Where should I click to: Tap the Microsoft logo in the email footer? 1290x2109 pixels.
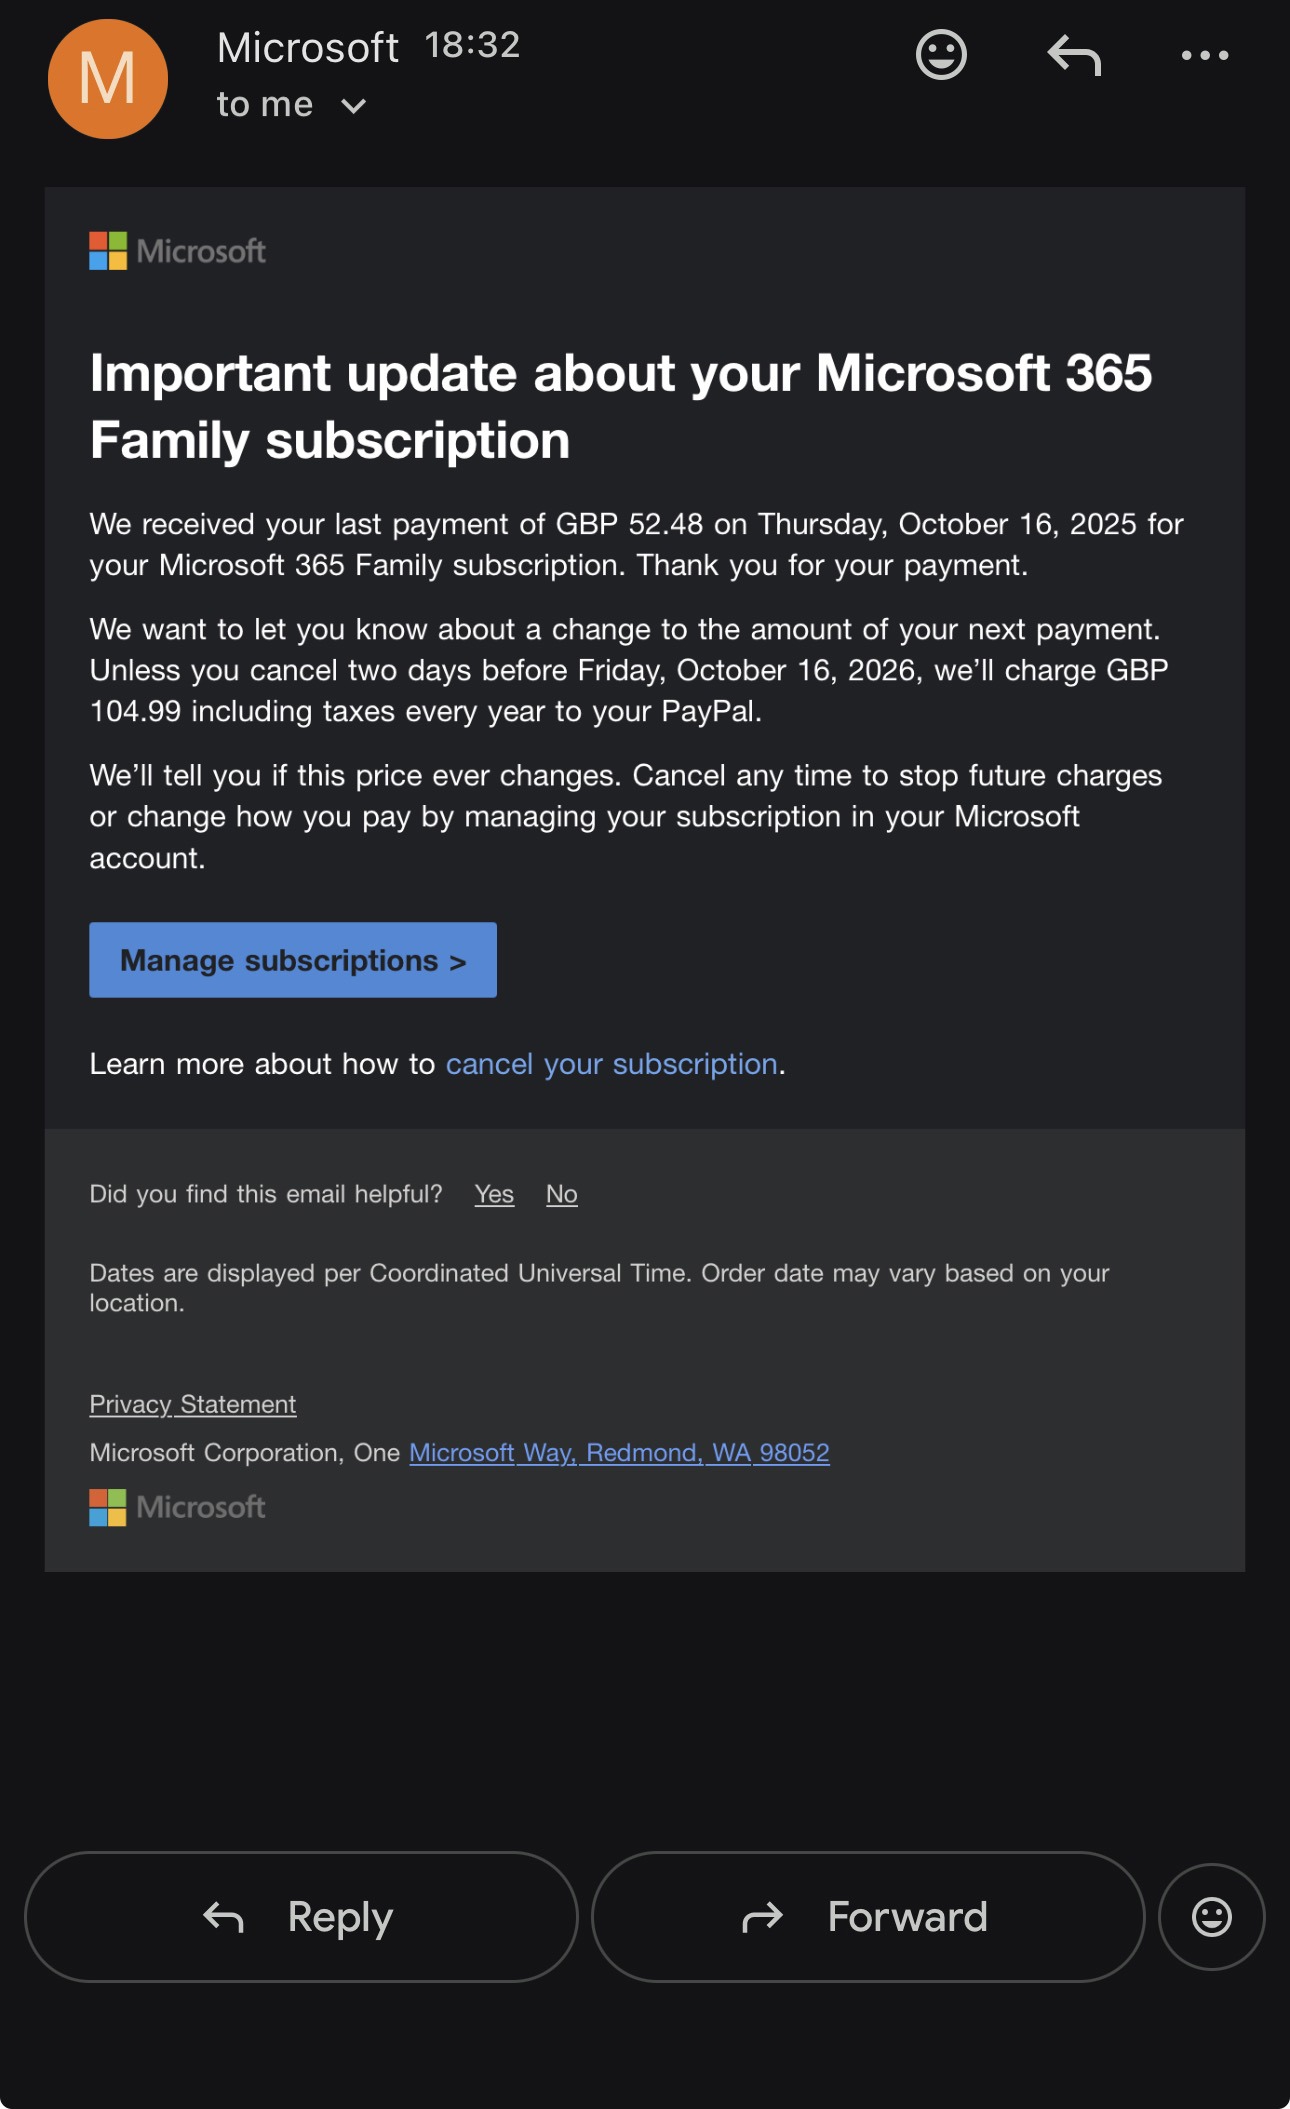178,1507
